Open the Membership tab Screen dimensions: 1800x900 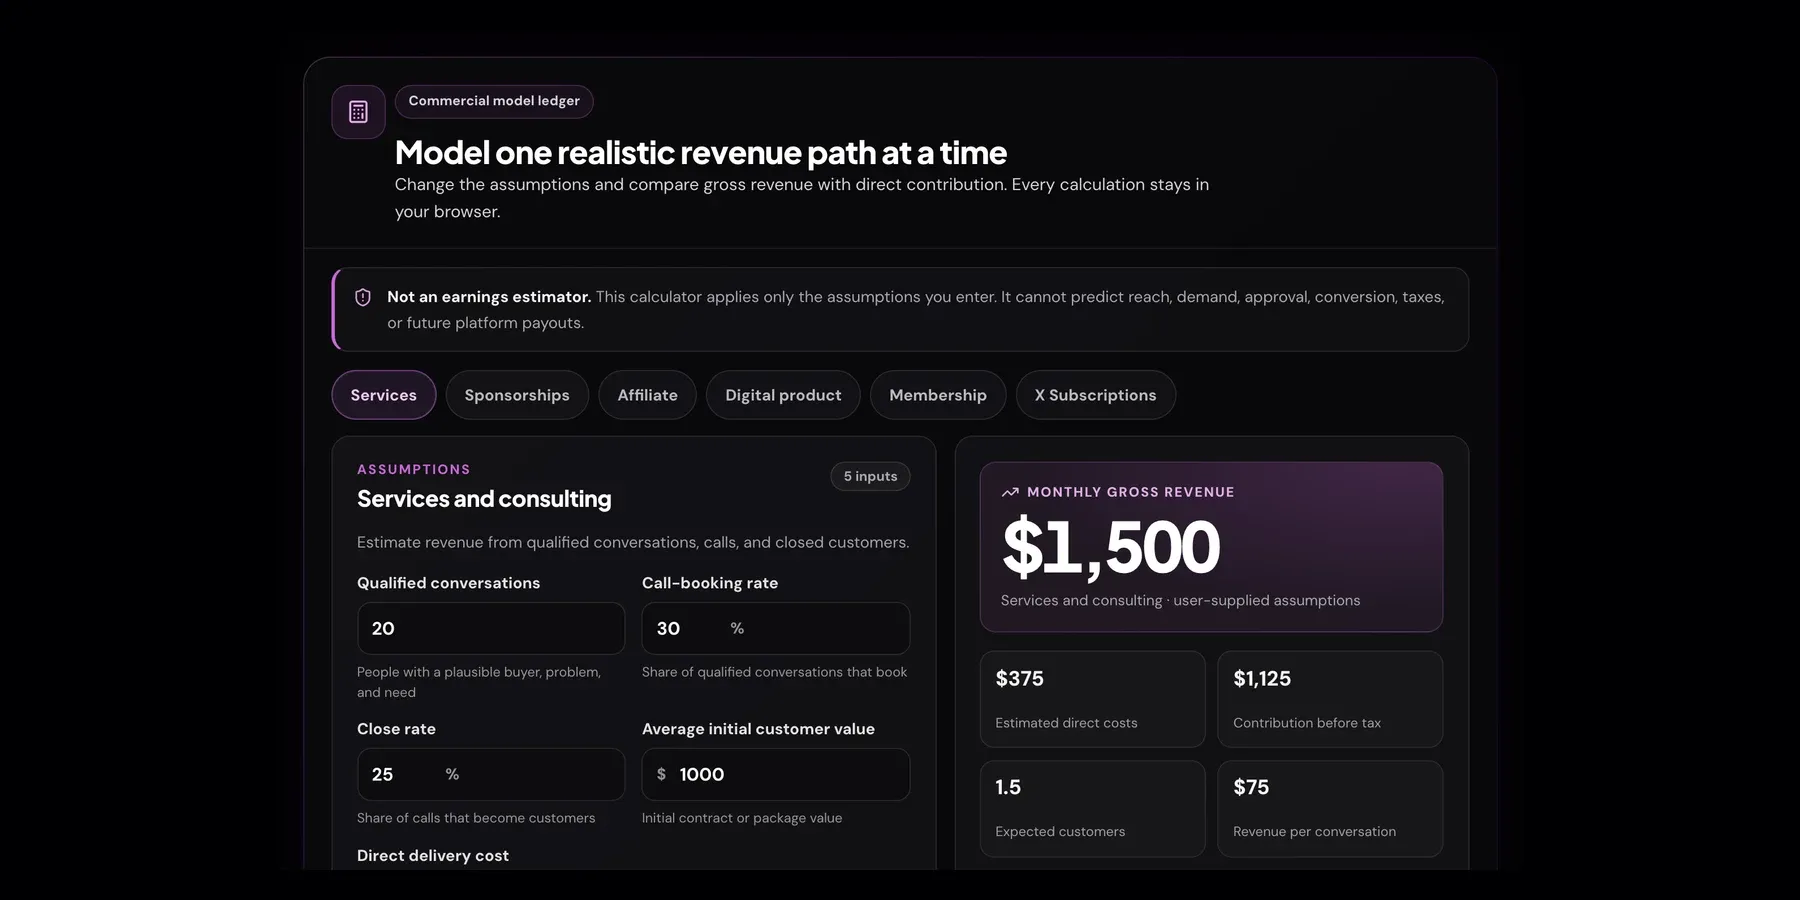tap(938, 395)
